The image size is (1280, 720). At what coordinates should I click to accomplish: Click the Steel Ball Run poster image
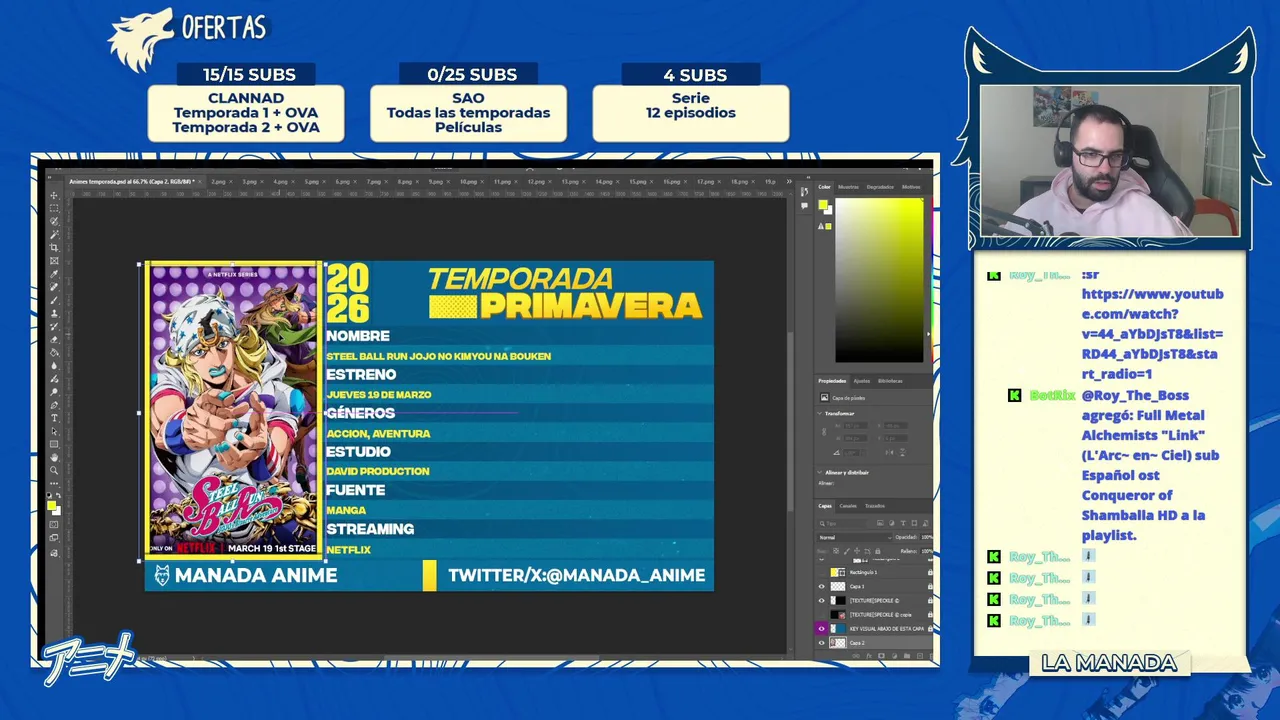234,410
